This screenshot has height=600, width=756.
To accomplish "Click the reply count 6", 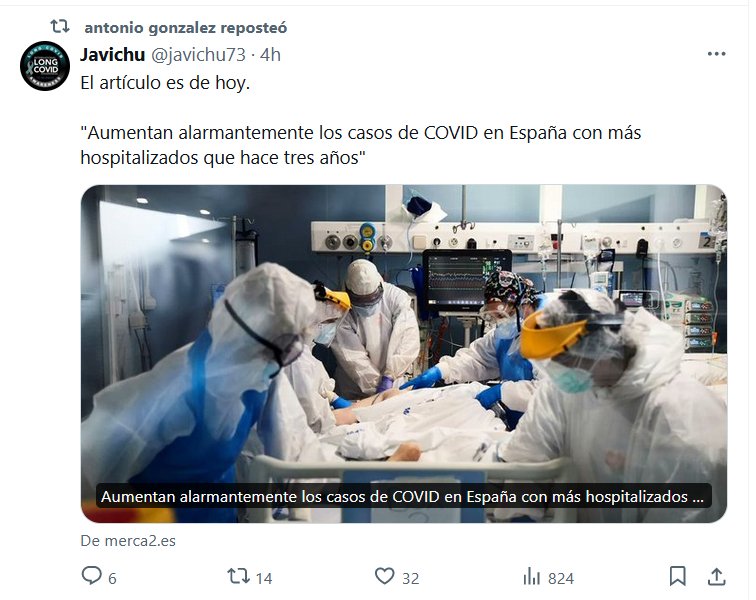I will click(112, 578).
